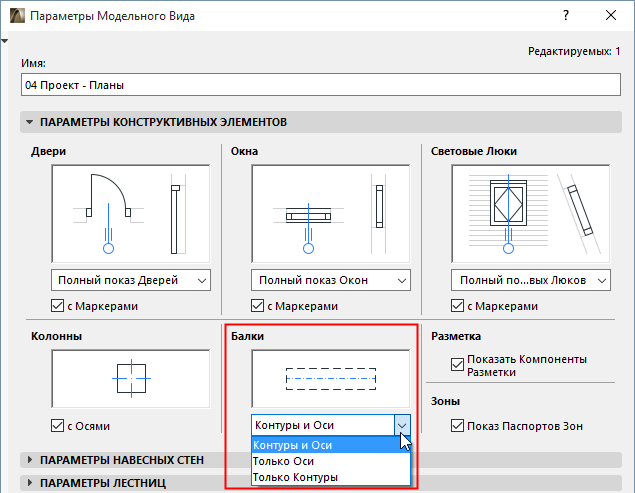Click the Имя input field
The width and height of the screenshot is (635, 493).
321,85
